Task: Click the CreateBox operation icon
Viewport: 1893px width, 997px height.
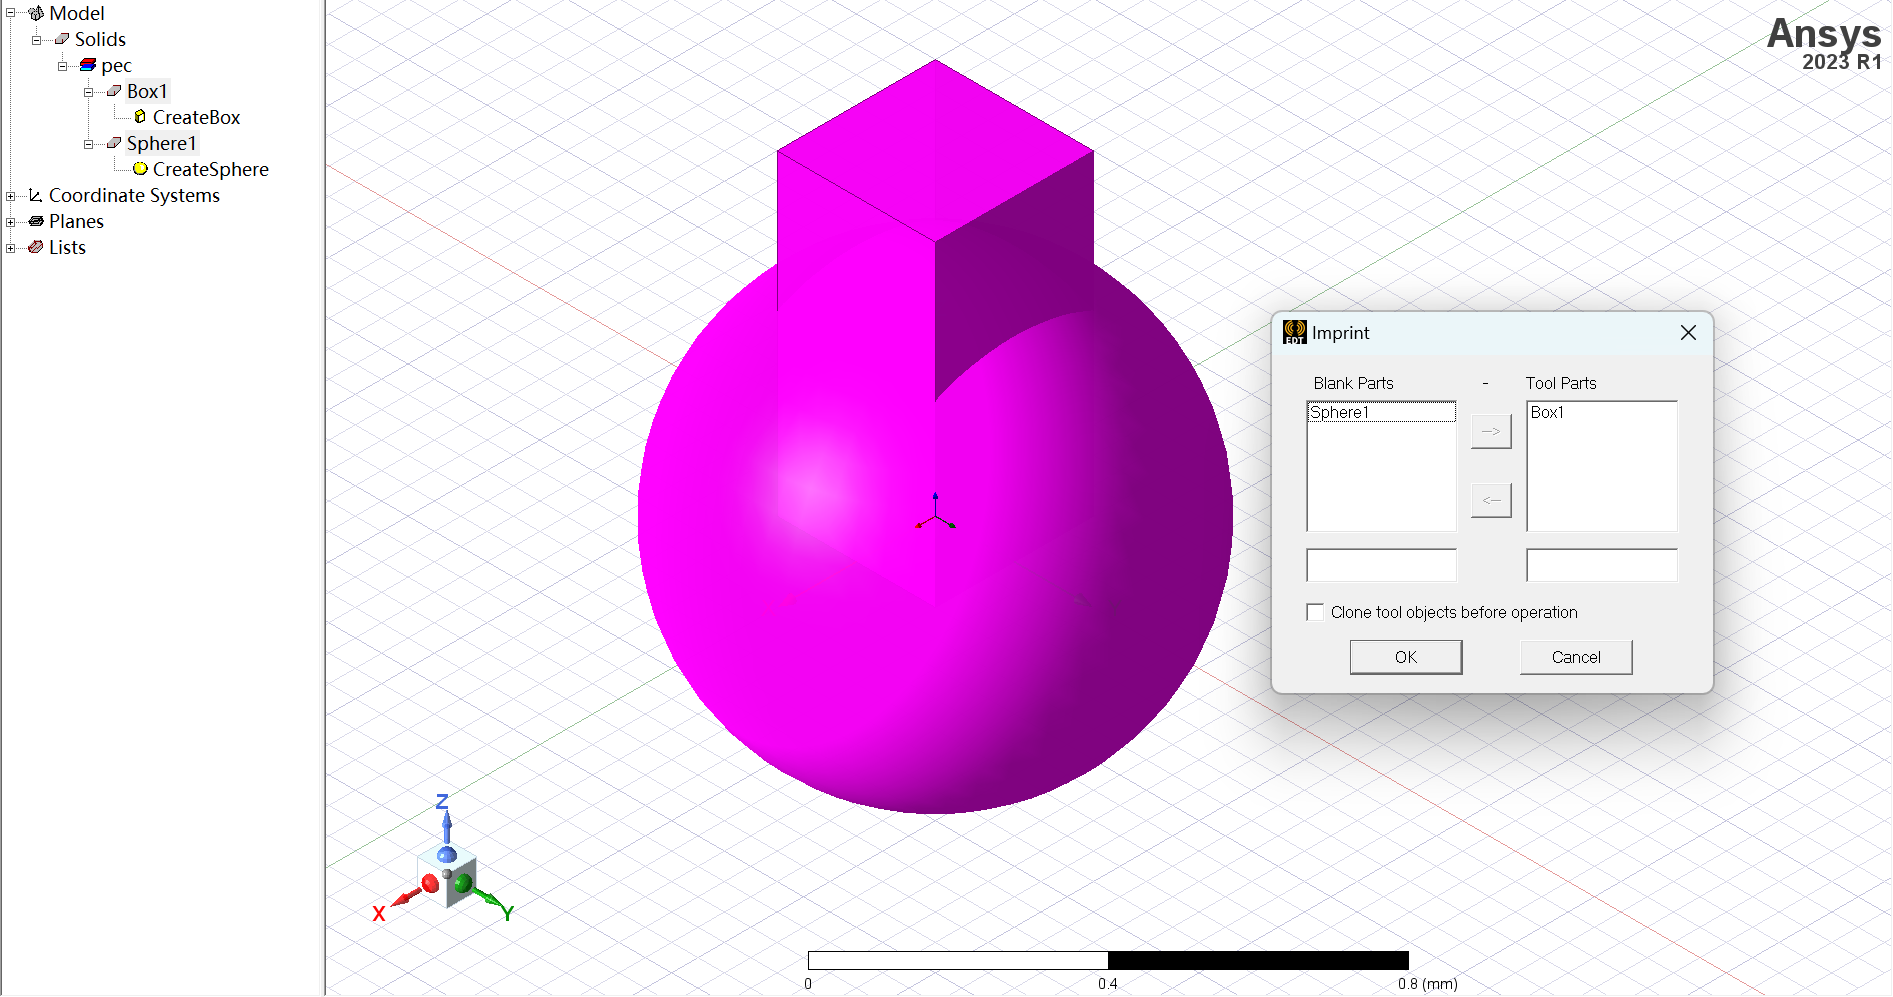Action: point(140,117)
